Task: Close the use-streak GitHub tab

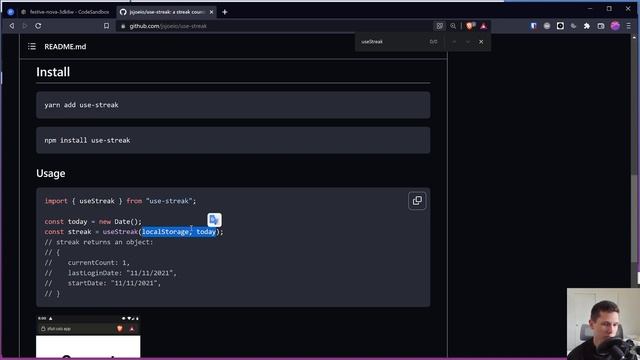Action: click(x=211, y=12)
